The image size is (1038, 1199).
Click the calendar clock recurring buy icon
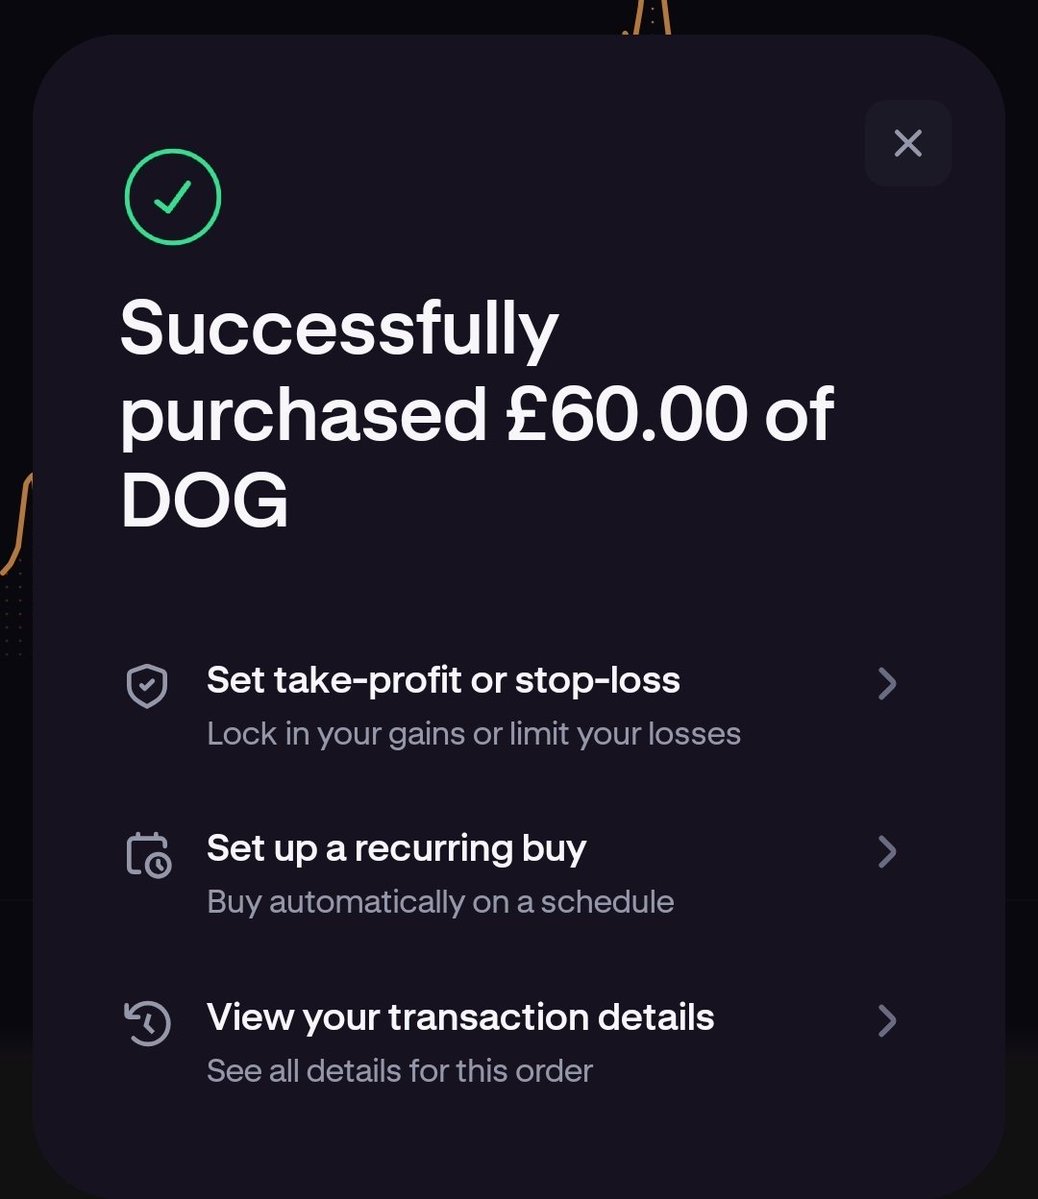click(148, 854)
